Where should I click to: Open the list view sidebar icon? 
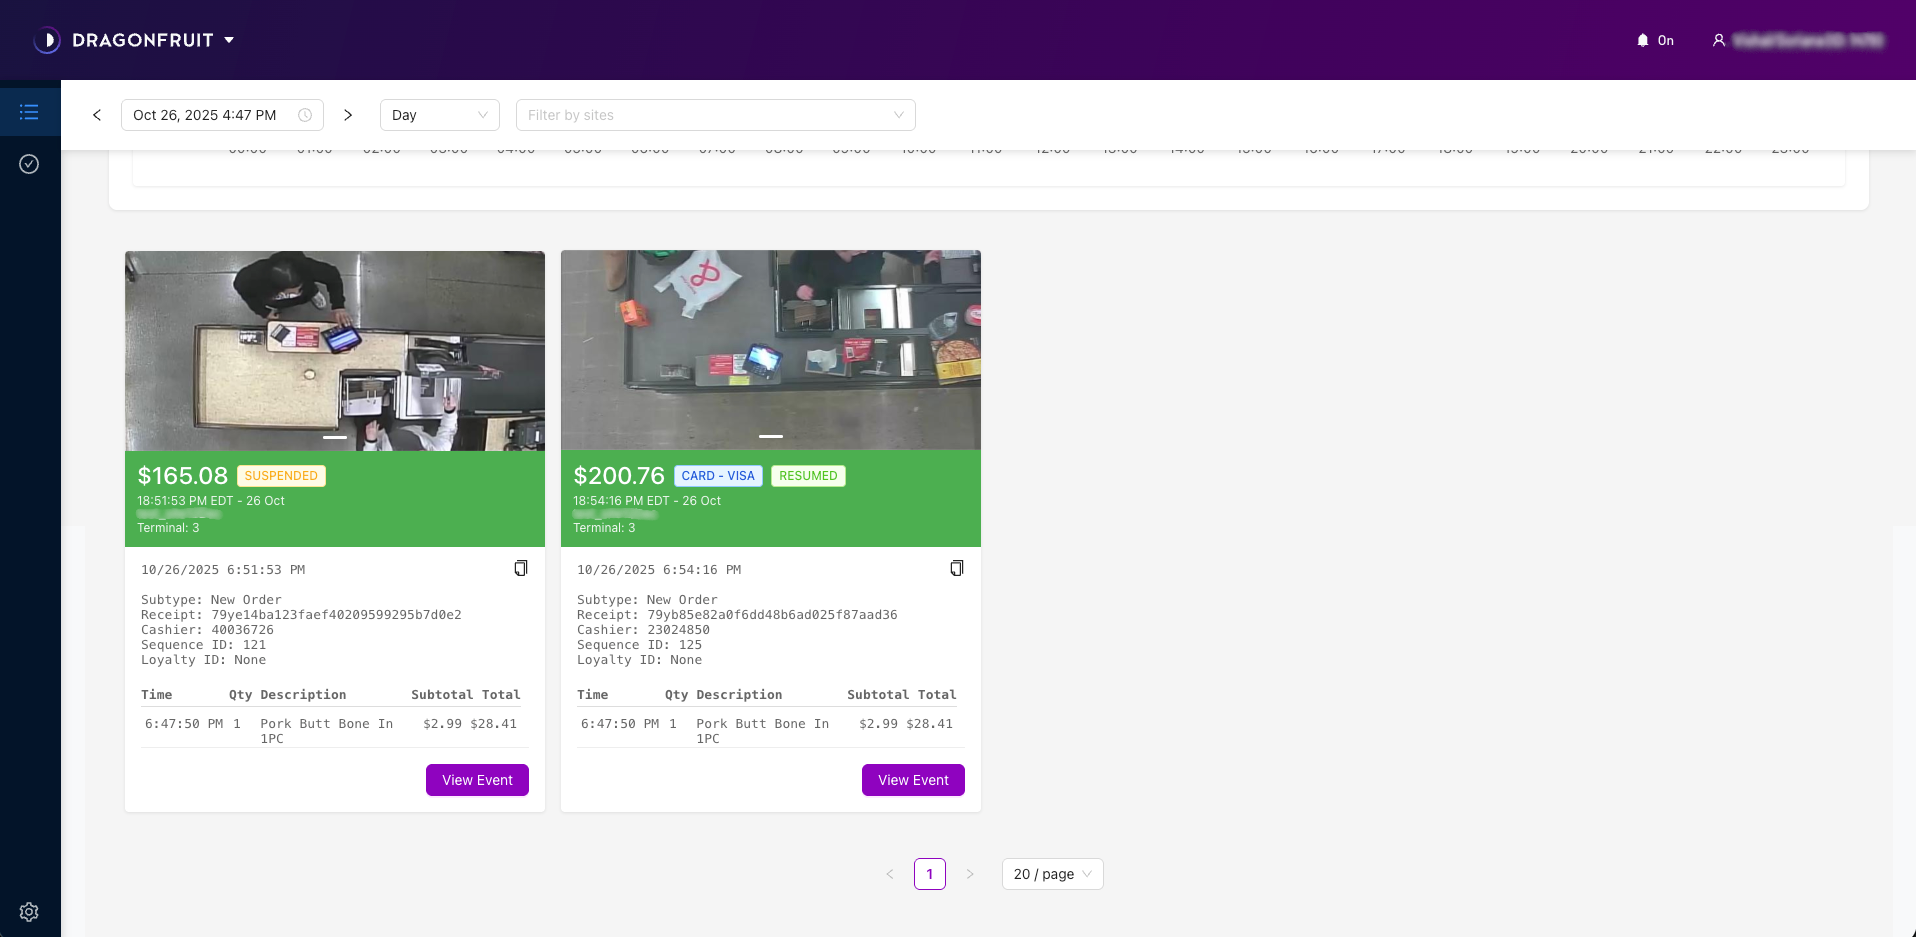click(29, 112)
